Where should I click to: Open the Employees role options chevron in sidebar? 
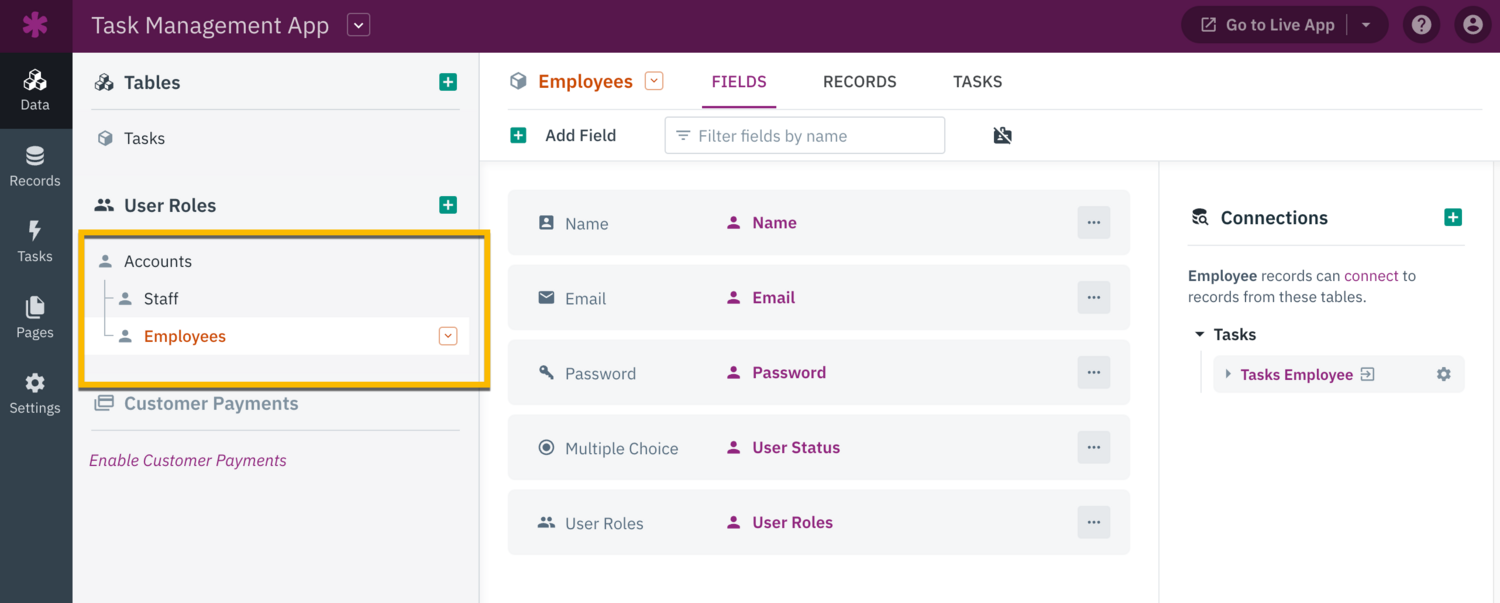(x=447, y=336)
